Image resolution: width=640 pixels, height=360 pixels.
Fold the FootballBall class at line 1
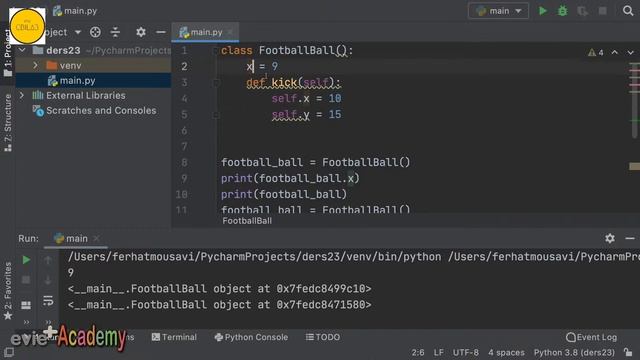coord(216,51)
